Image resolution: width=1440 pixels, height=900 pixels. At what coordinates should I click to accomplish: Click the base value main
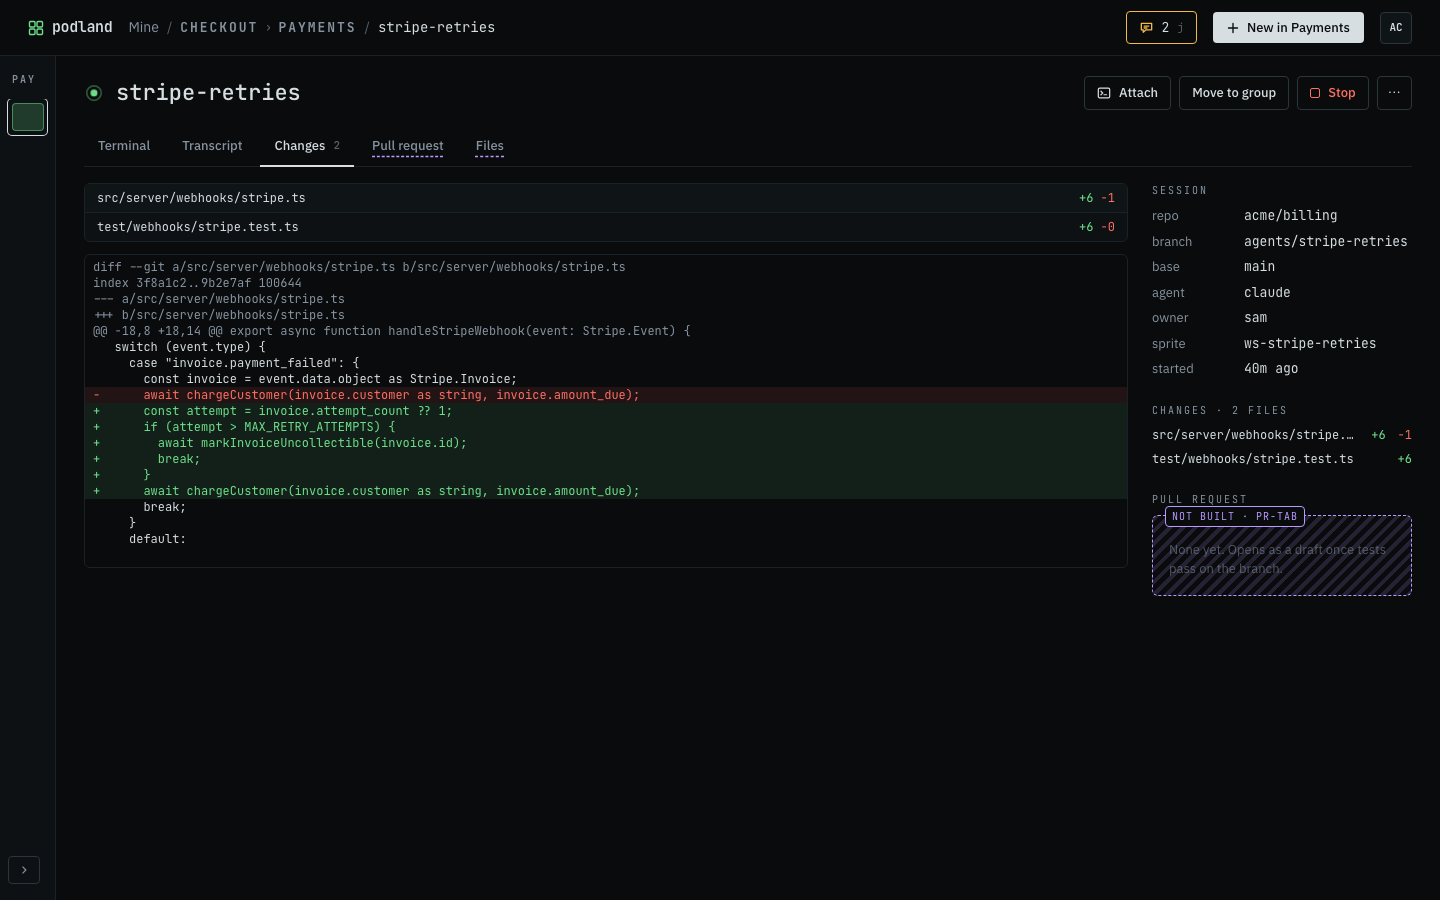1260,266
